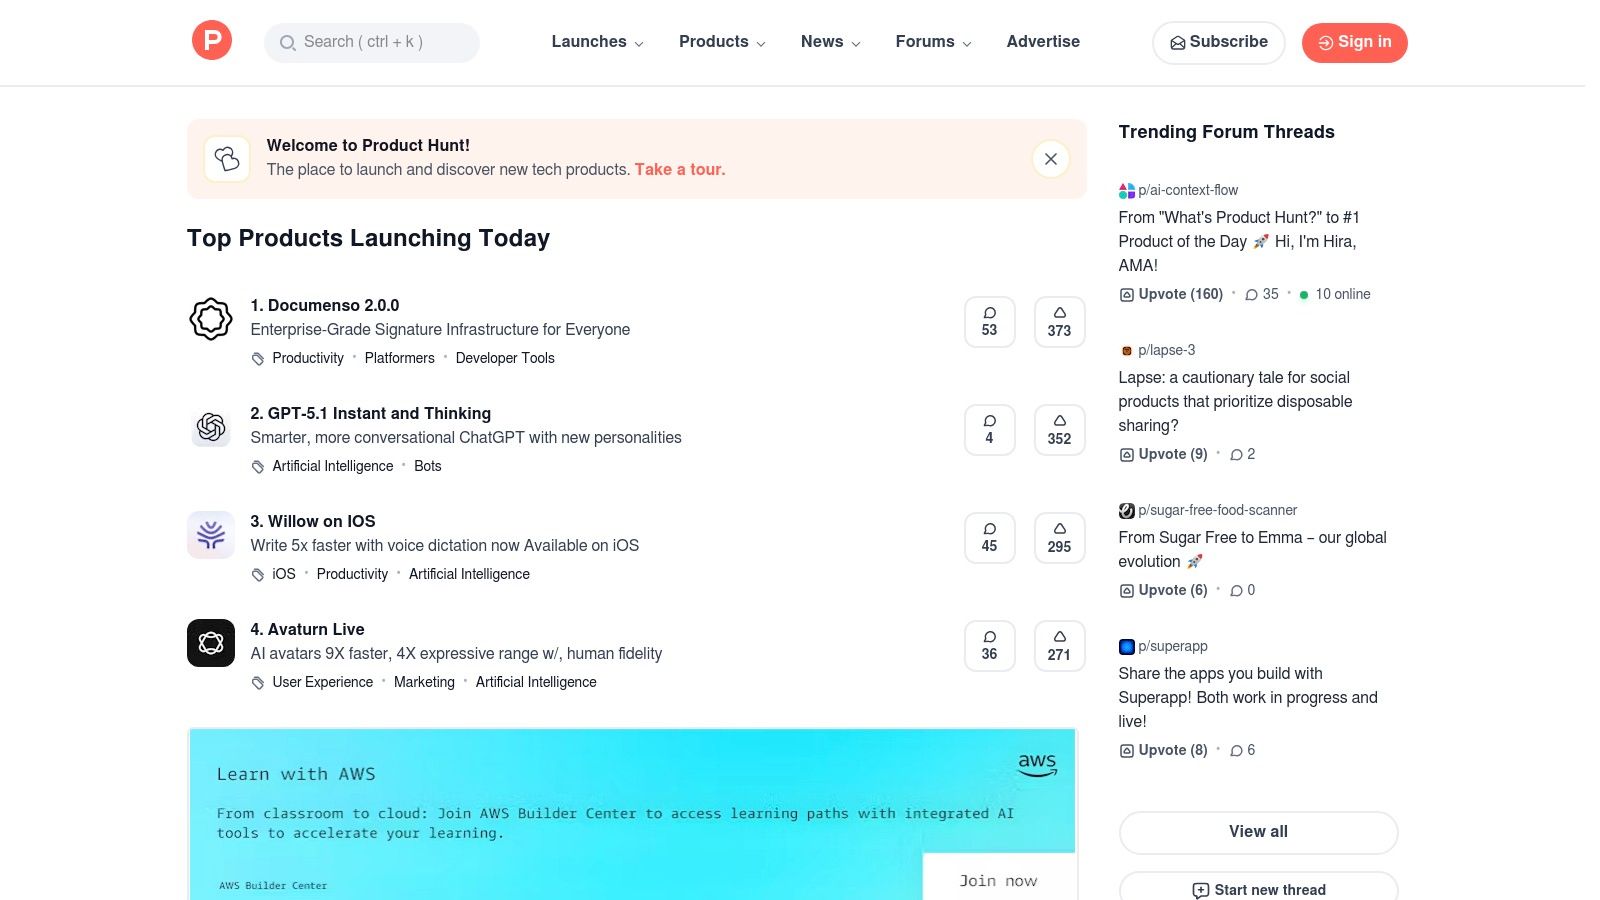Open From Sugar Free to Emma thread

(1252, 549)
